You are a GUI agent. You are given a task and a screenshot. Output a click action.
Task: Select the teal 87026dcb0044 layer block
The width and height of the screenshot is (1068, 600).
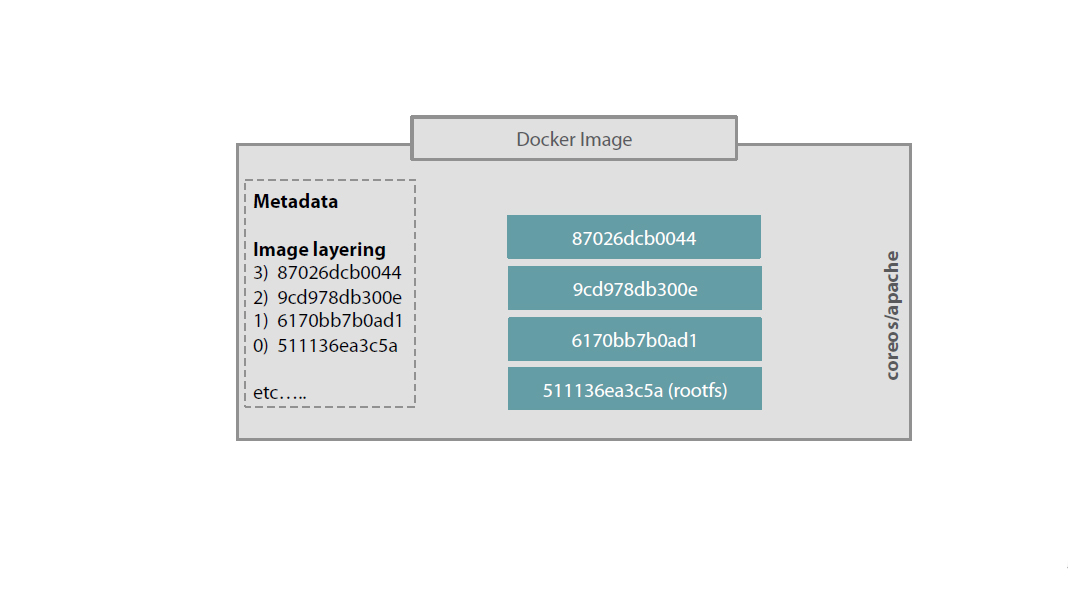pos(634,238)
